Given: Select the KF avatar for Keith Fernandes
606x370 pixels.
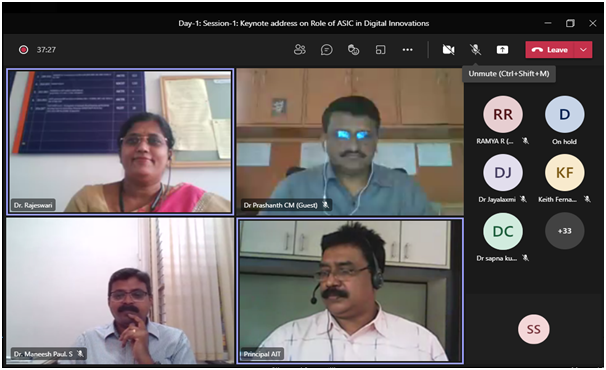Looking at the screenshot, I should point(565,172).
